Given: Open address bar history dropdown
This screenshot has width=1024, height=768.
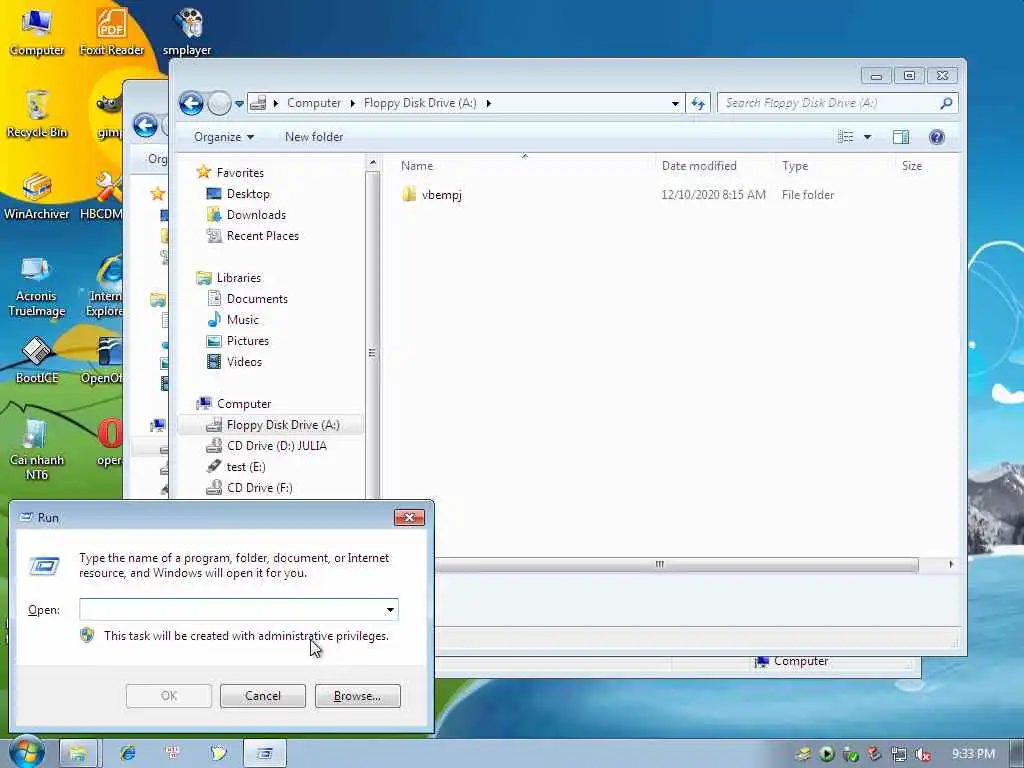Looking at the screenshot, I should (x=675, y=103).
